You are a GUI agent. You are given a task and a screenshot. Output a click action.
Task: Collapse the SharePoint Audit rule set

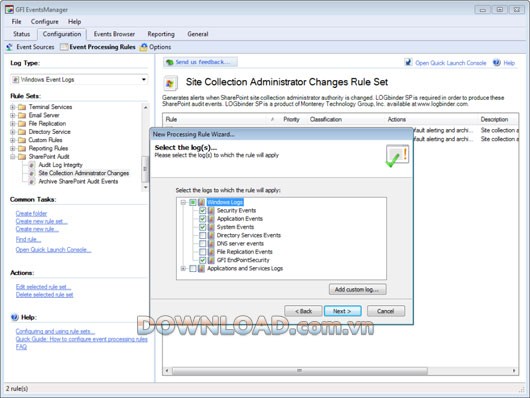click(13, 157)
